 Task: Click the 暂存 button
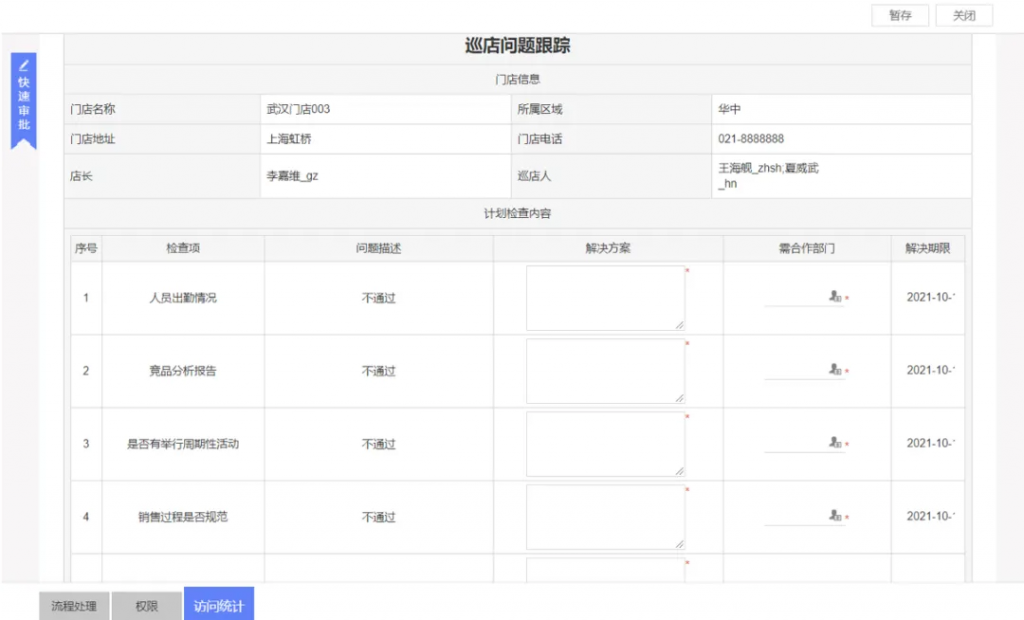[900, 16]
